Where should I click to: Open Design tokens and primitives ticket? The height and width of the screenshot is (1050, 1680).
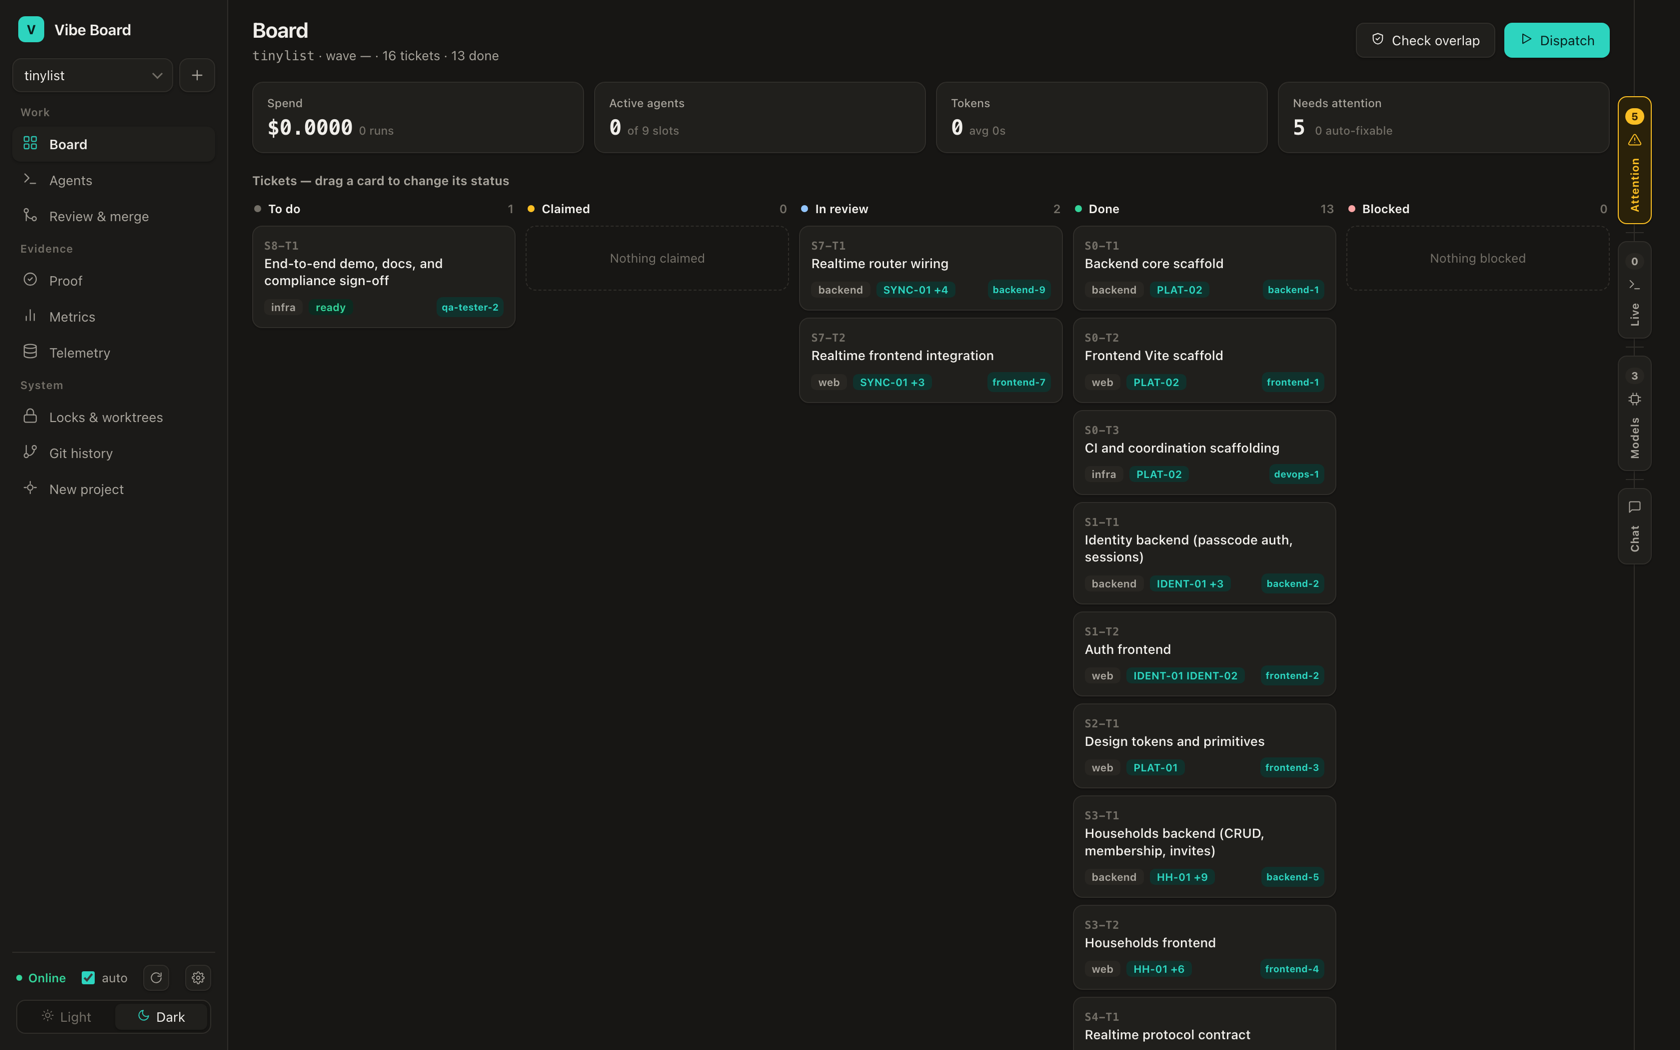click(1204, 746)
